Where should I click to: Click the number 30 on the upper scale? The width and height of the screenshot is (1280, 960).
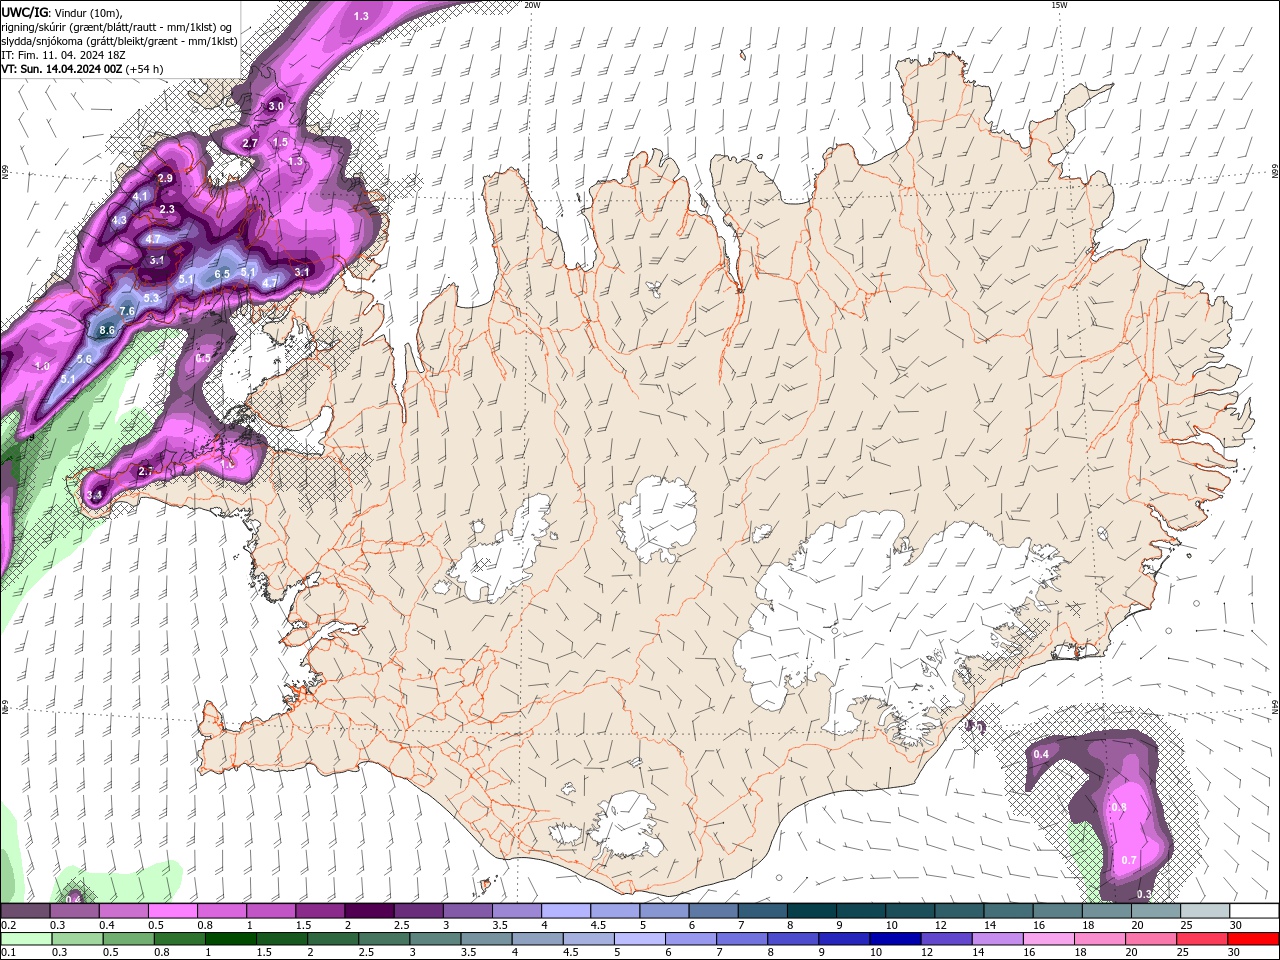click(x=1236, y=925)
